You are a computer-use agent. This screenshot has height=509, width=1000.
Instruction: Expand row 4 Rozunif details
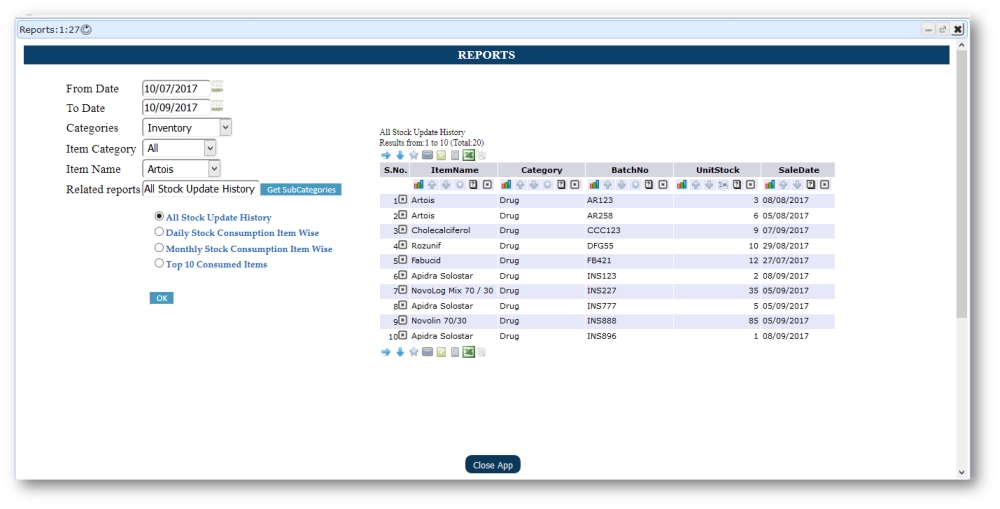tap(403, 245)
